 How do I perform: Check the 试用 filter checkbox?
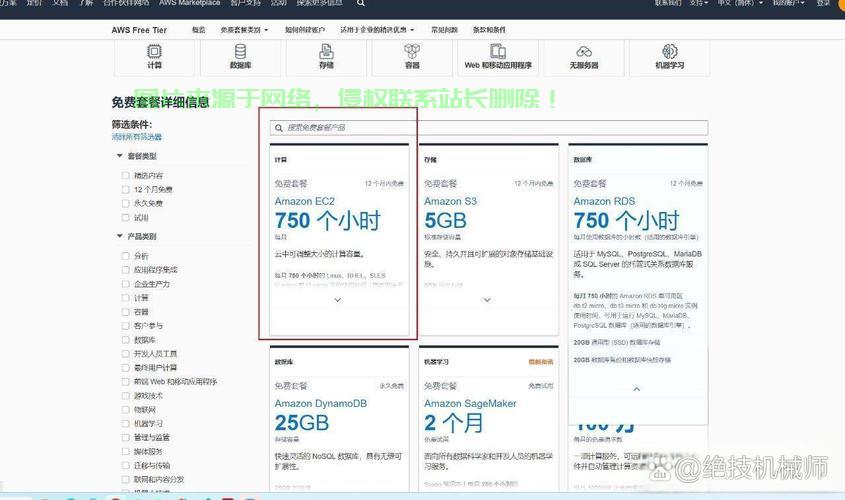coord(126,217)
